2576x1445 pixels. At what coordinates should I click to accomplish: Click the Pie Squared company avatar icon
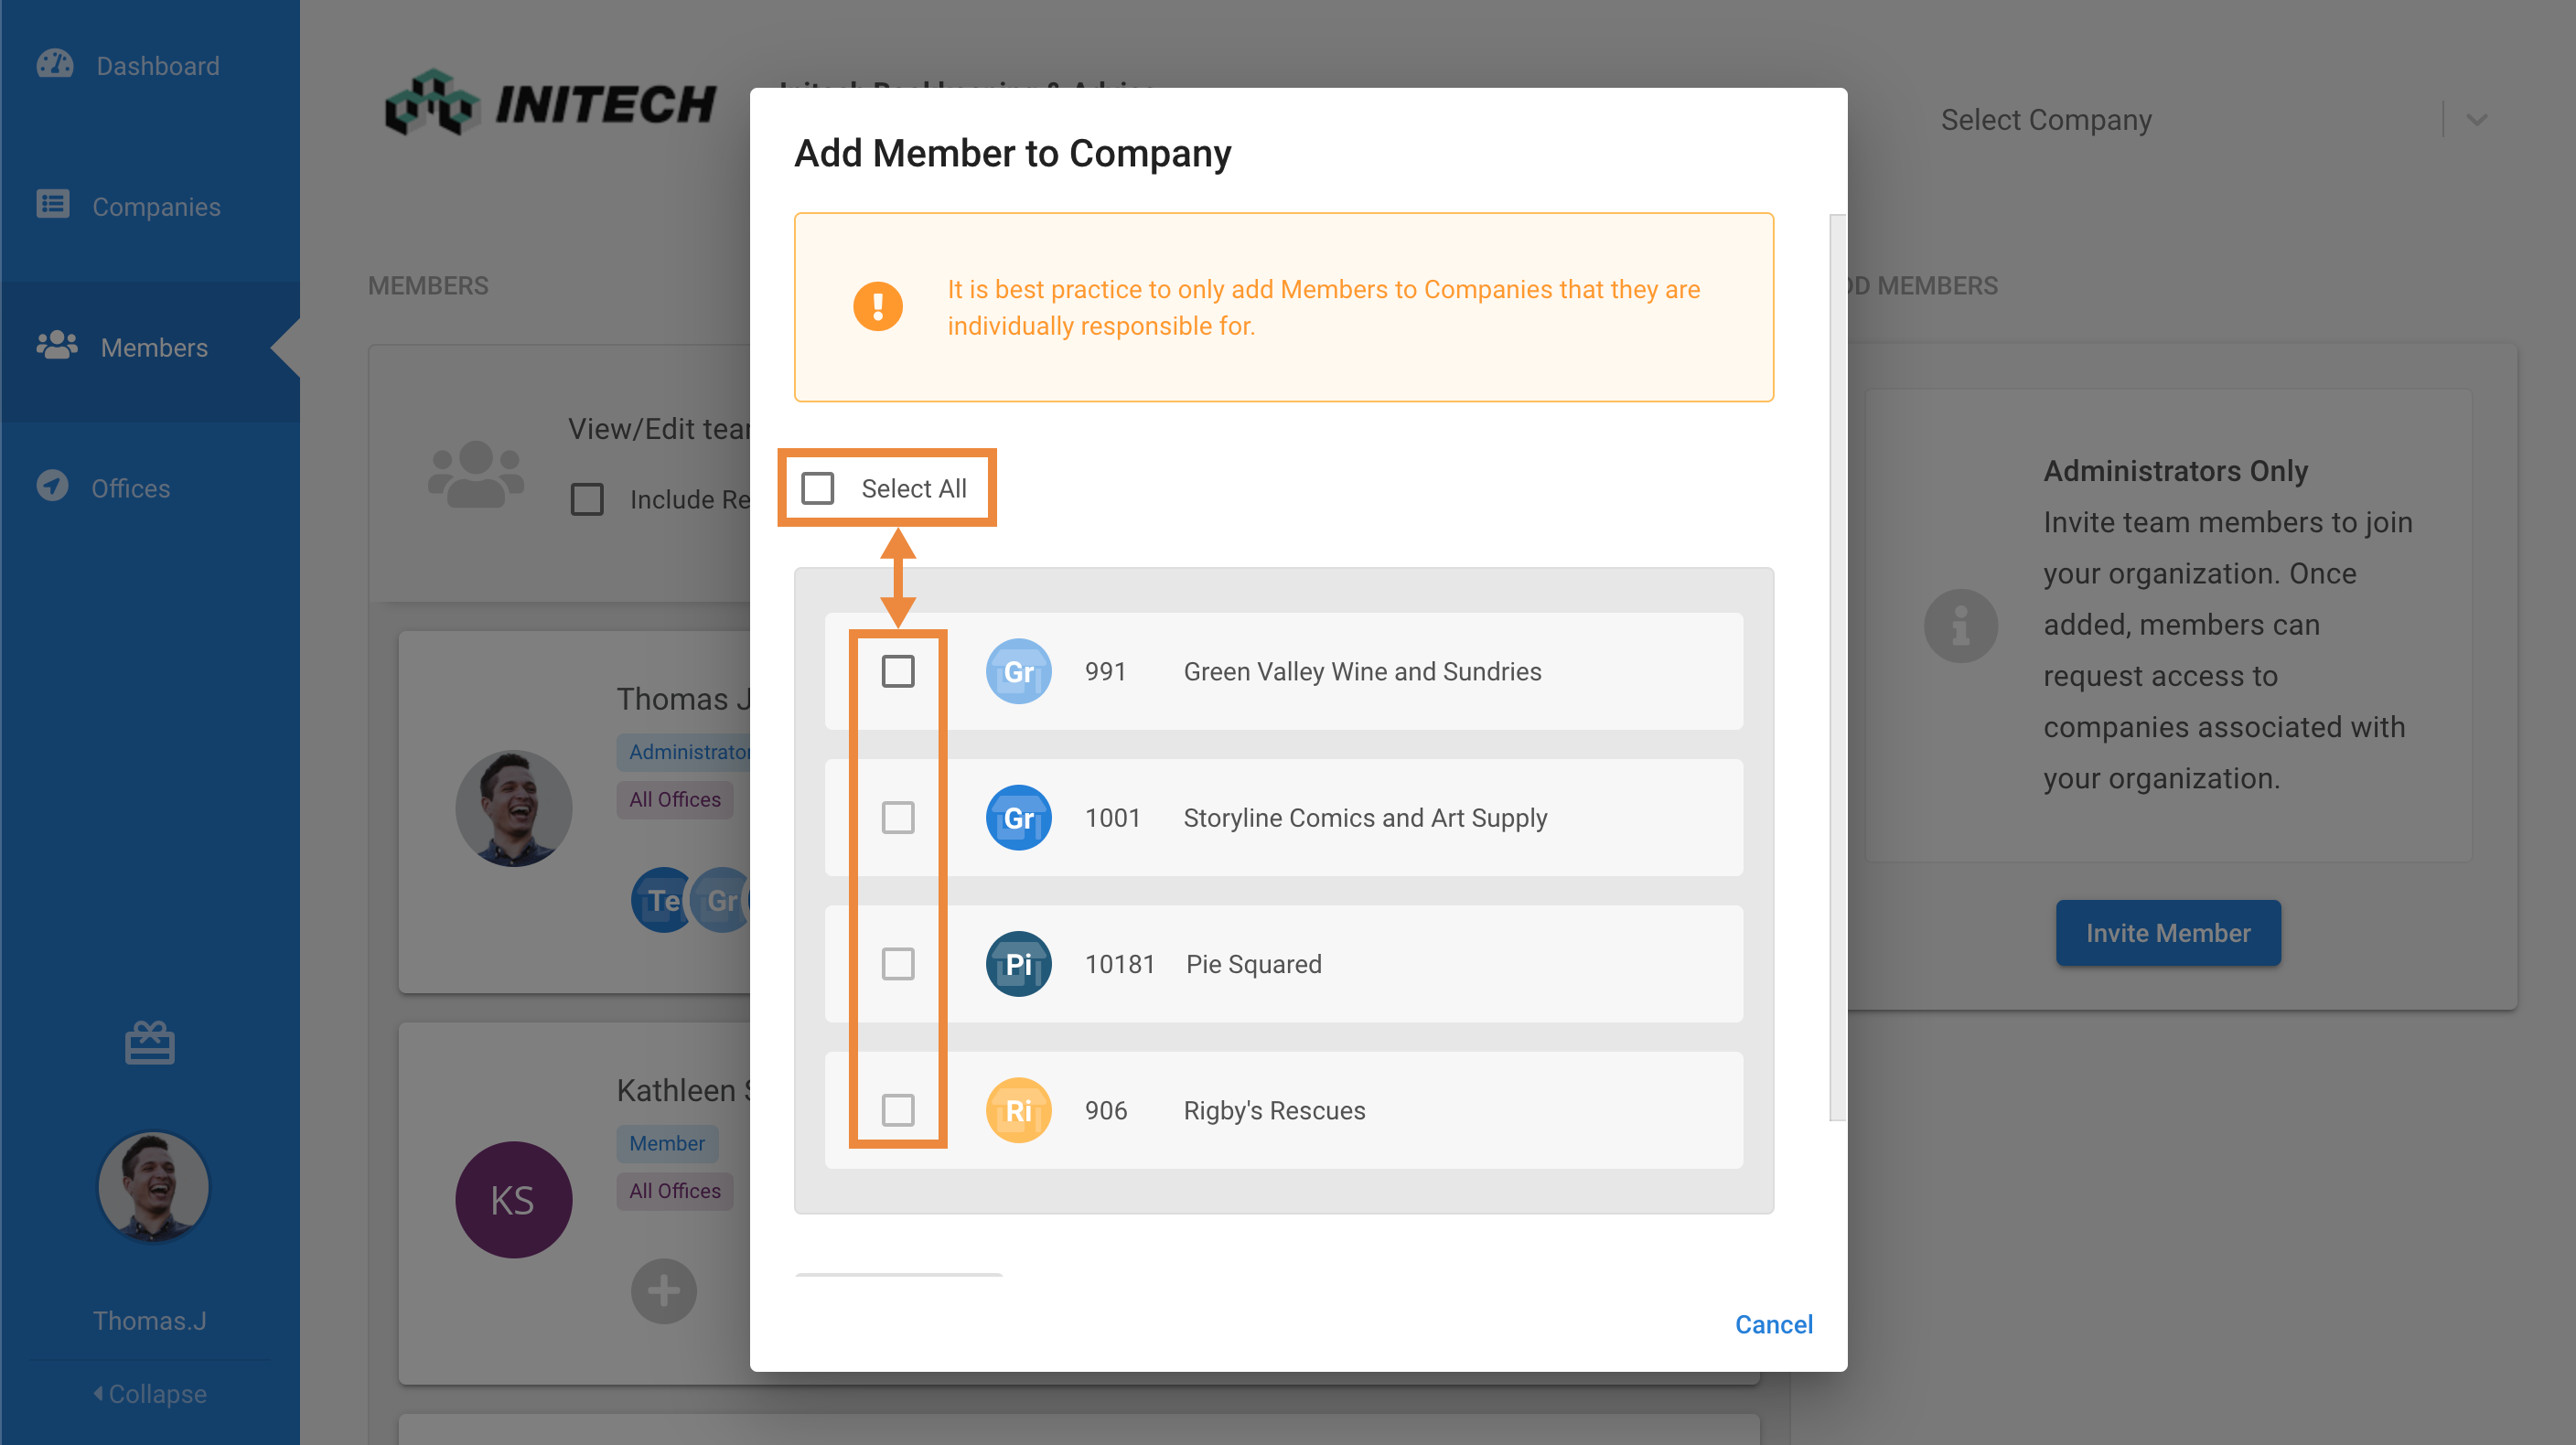pyautogui.click(x=1018, y=964)
